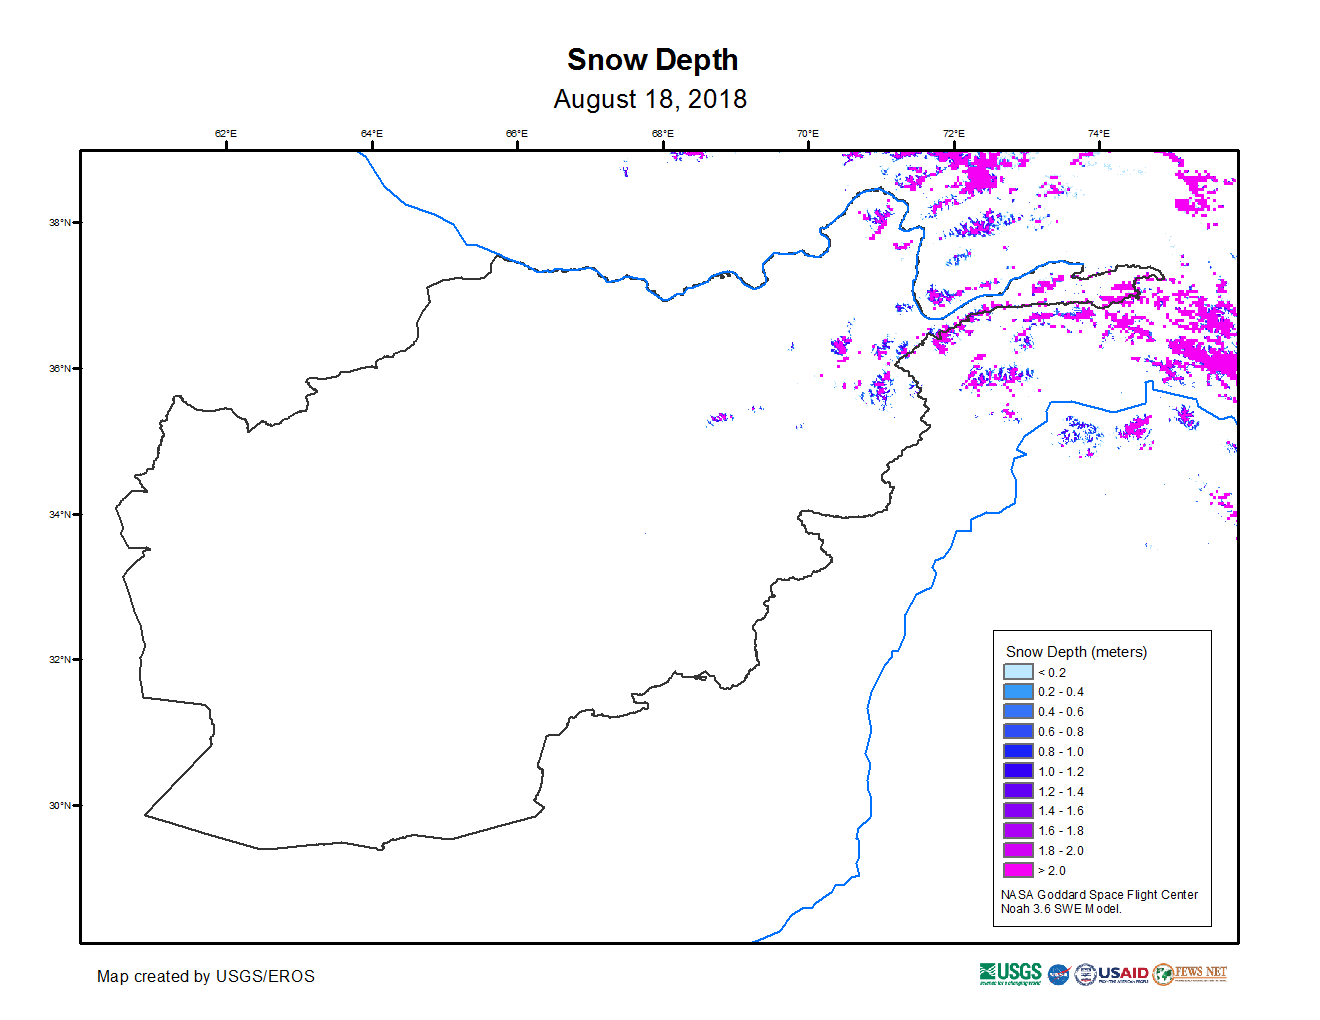The image size is (1320, 1020).
Task: Click the 74°E longitude tick label
Action: point(1098,134)
